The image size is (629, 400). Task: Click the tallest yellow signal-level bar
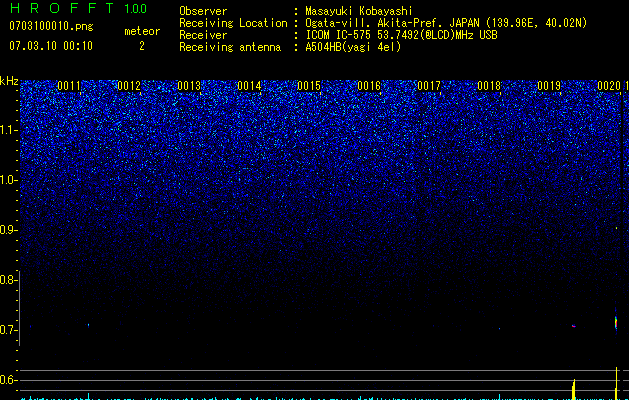point(616,383)
